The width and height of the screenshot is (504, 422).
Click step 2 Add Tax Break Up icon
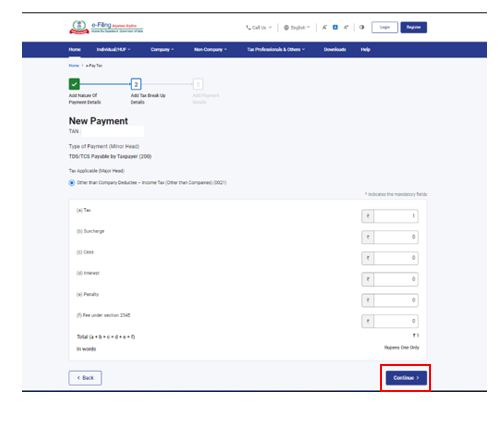pyautogui.click(x=136, y=84)
